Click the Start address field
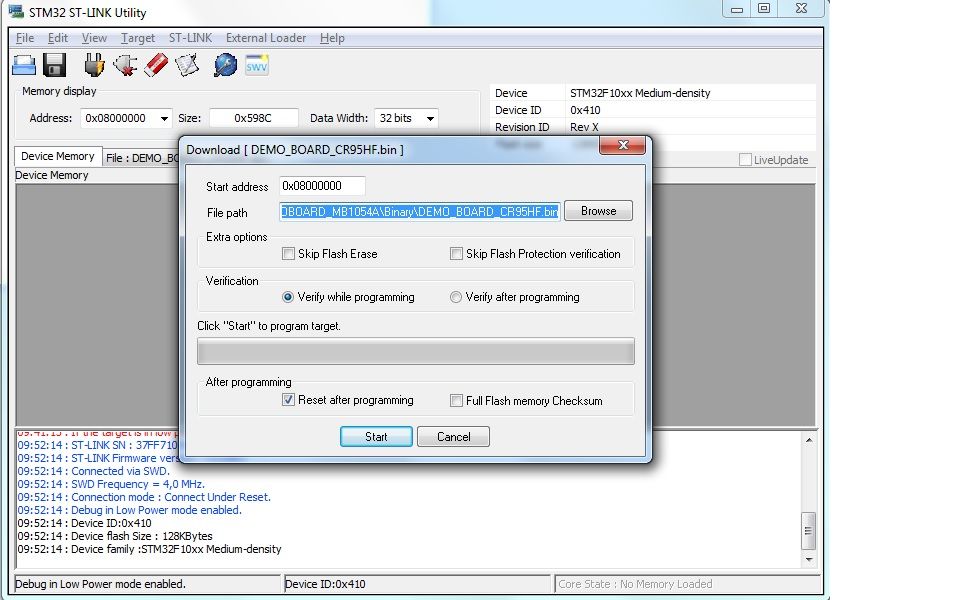 (x=322, y=186)
